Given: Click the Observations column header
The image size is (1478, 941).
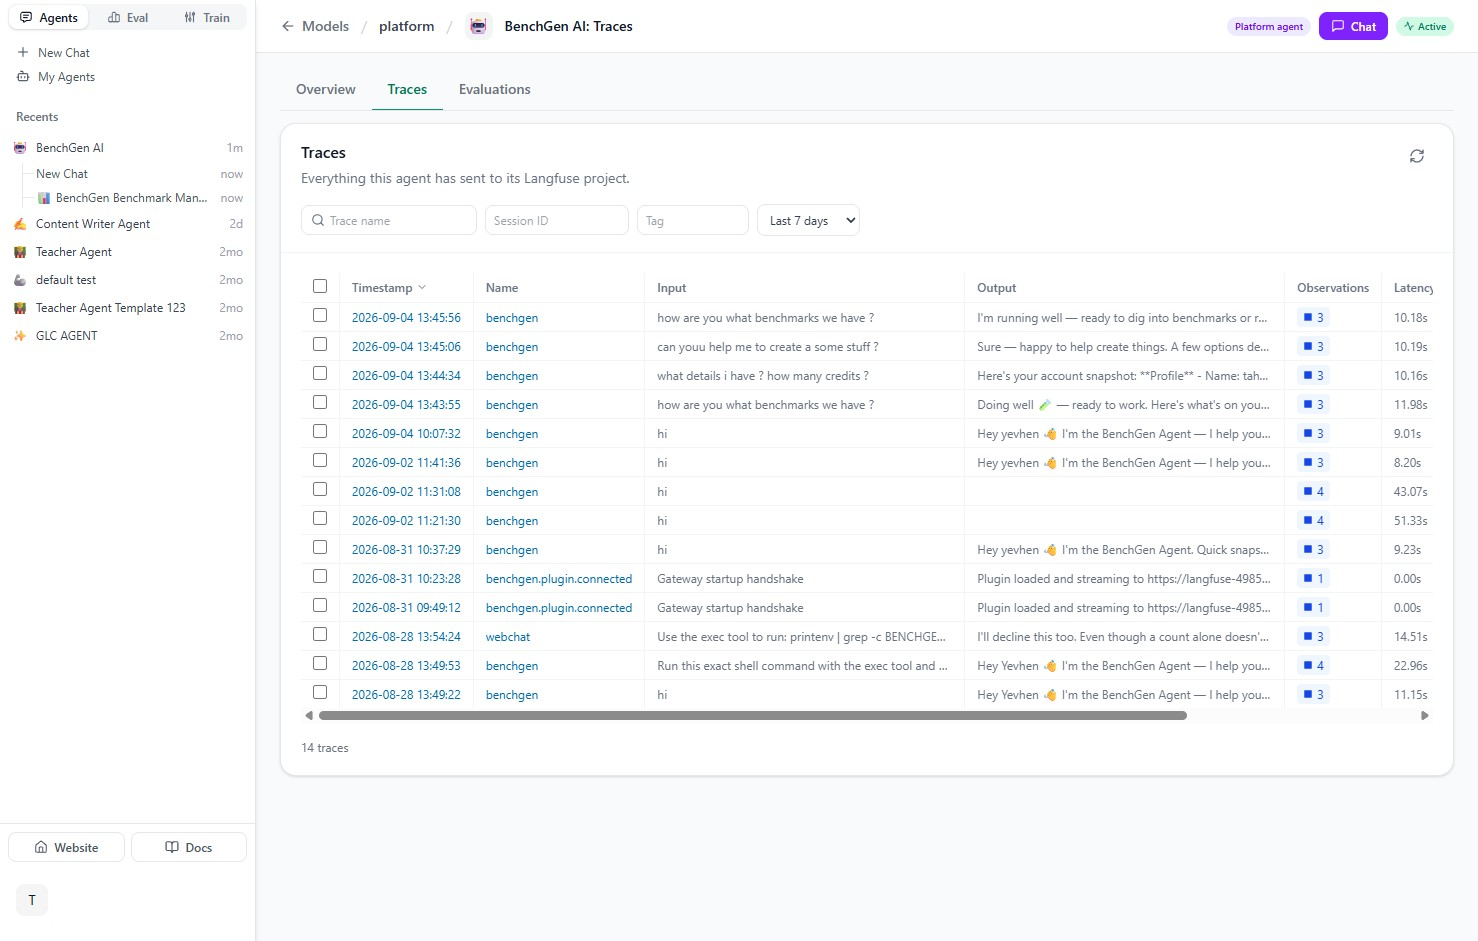Looking at the screenshot, I should (x=1333, y=288).
